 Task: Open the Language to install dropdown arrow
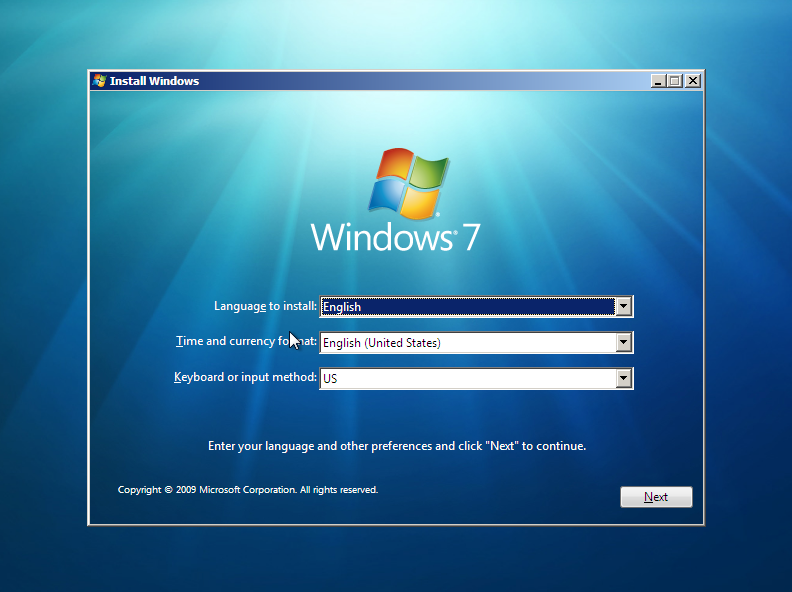(624, 306)
